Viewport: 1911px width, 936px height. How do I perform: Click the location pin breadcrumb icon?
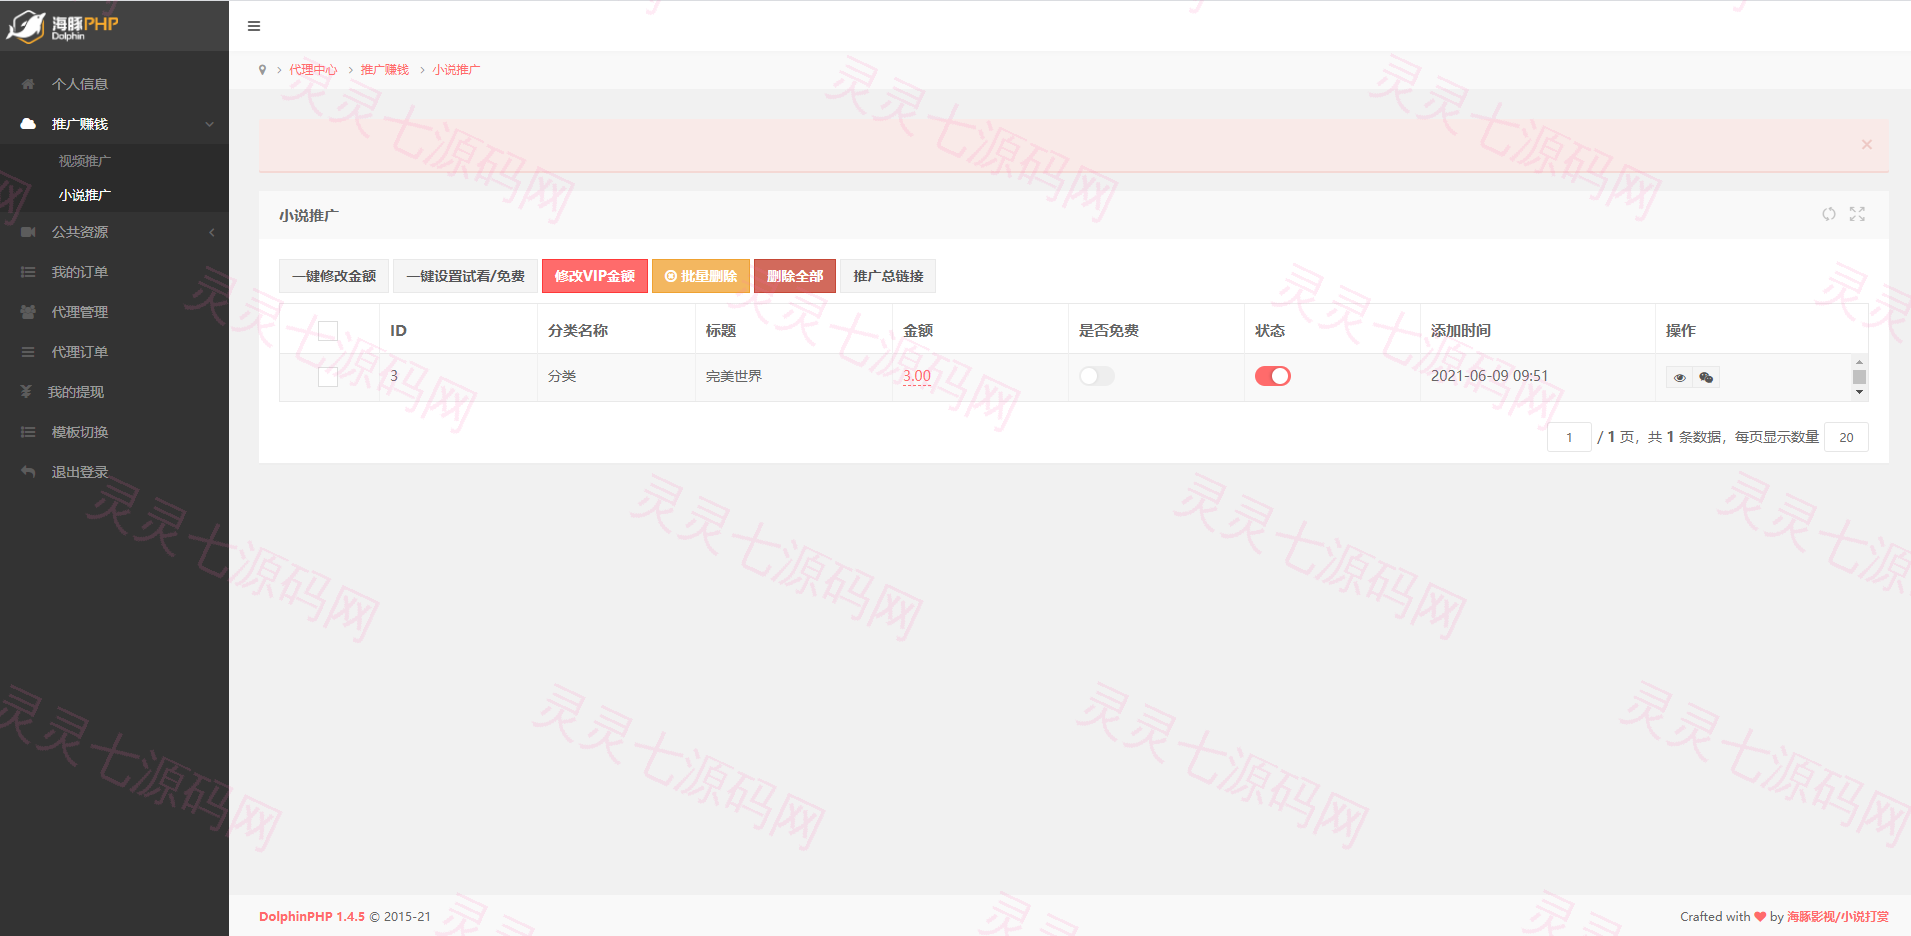click(x=263, y=70)
